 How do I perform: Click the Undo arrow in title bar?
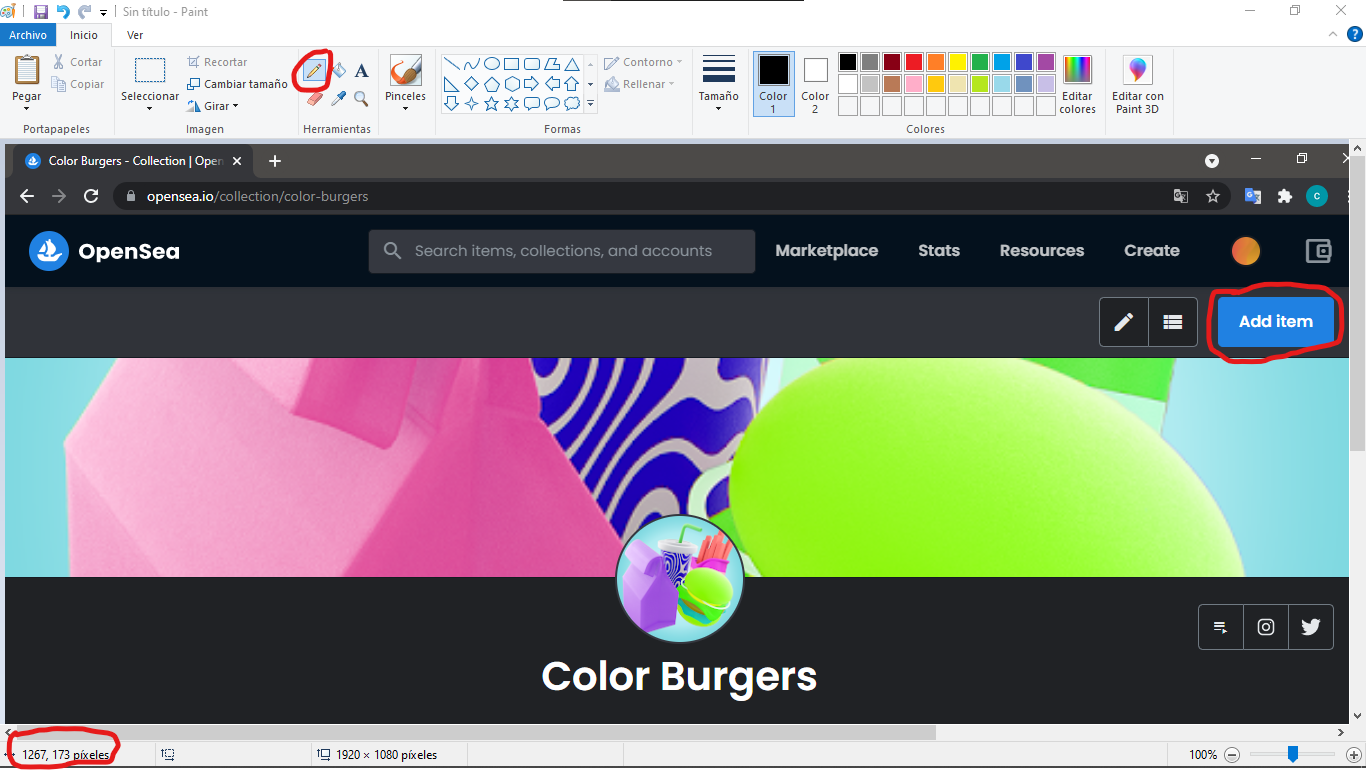tap(63, 12)
